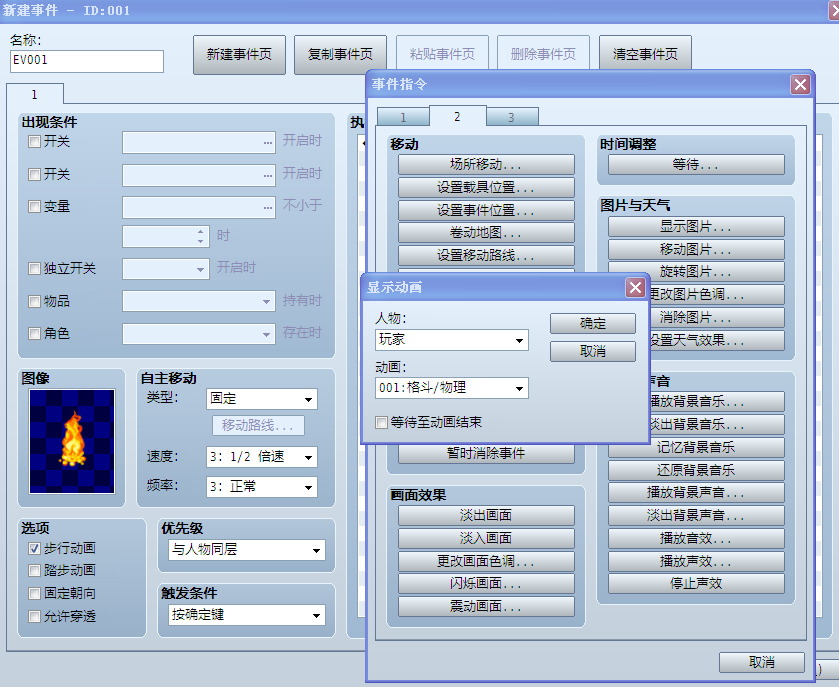Enable the 踏步动画 option

34,570
